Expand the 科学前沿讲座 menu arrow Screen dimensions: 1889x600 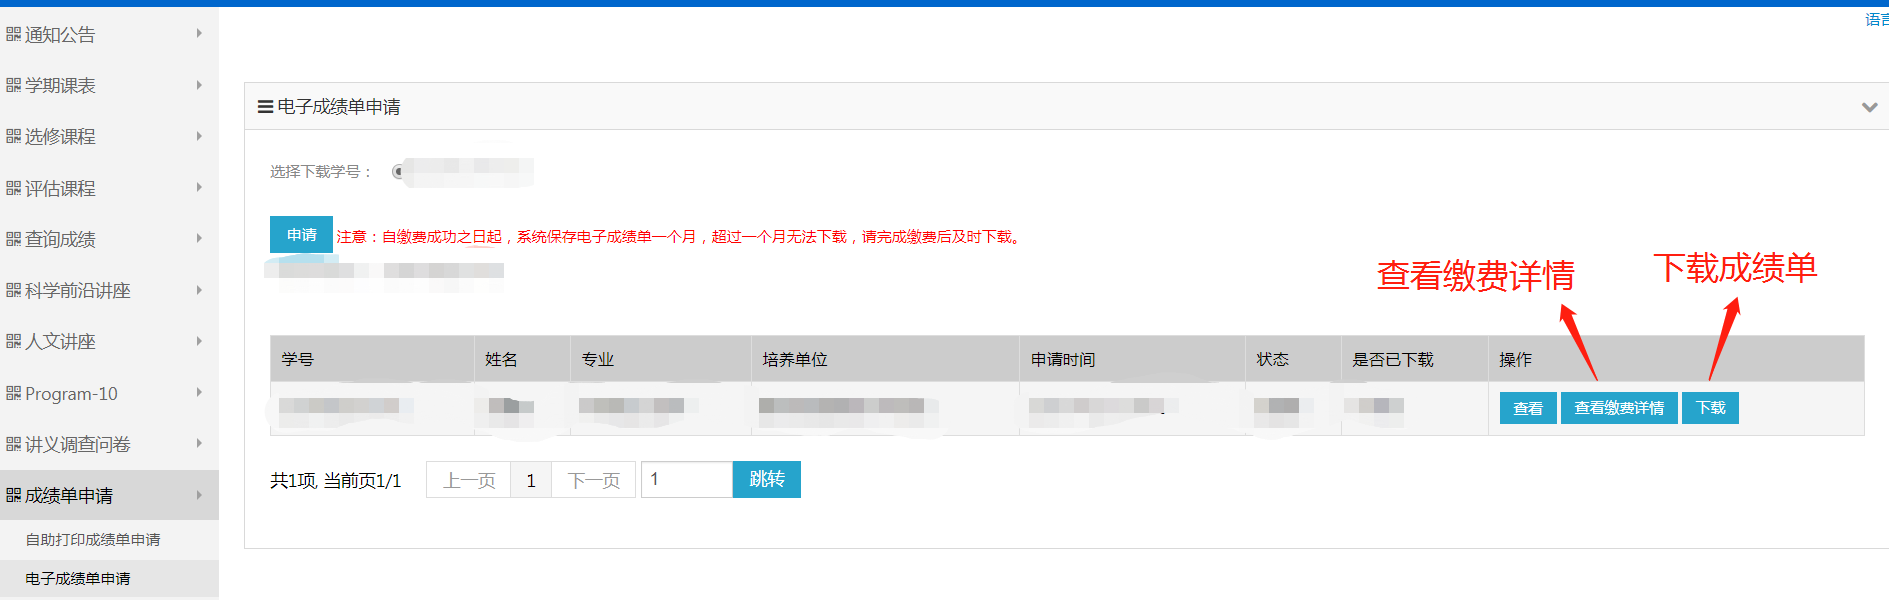point(199,290)
